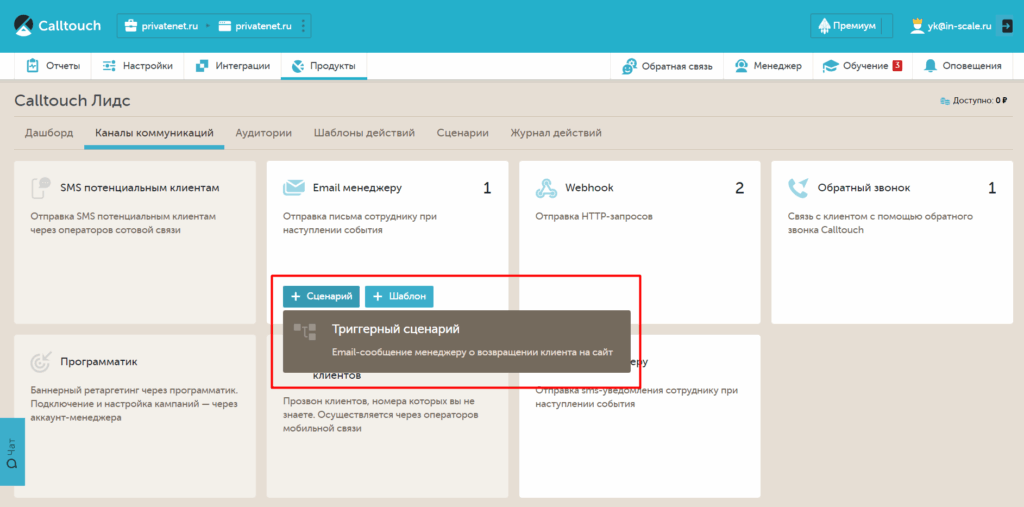Select Триггерный сценарий from the popup
The width and height of the screenshot is (1024, 507).
coord(456,341)
